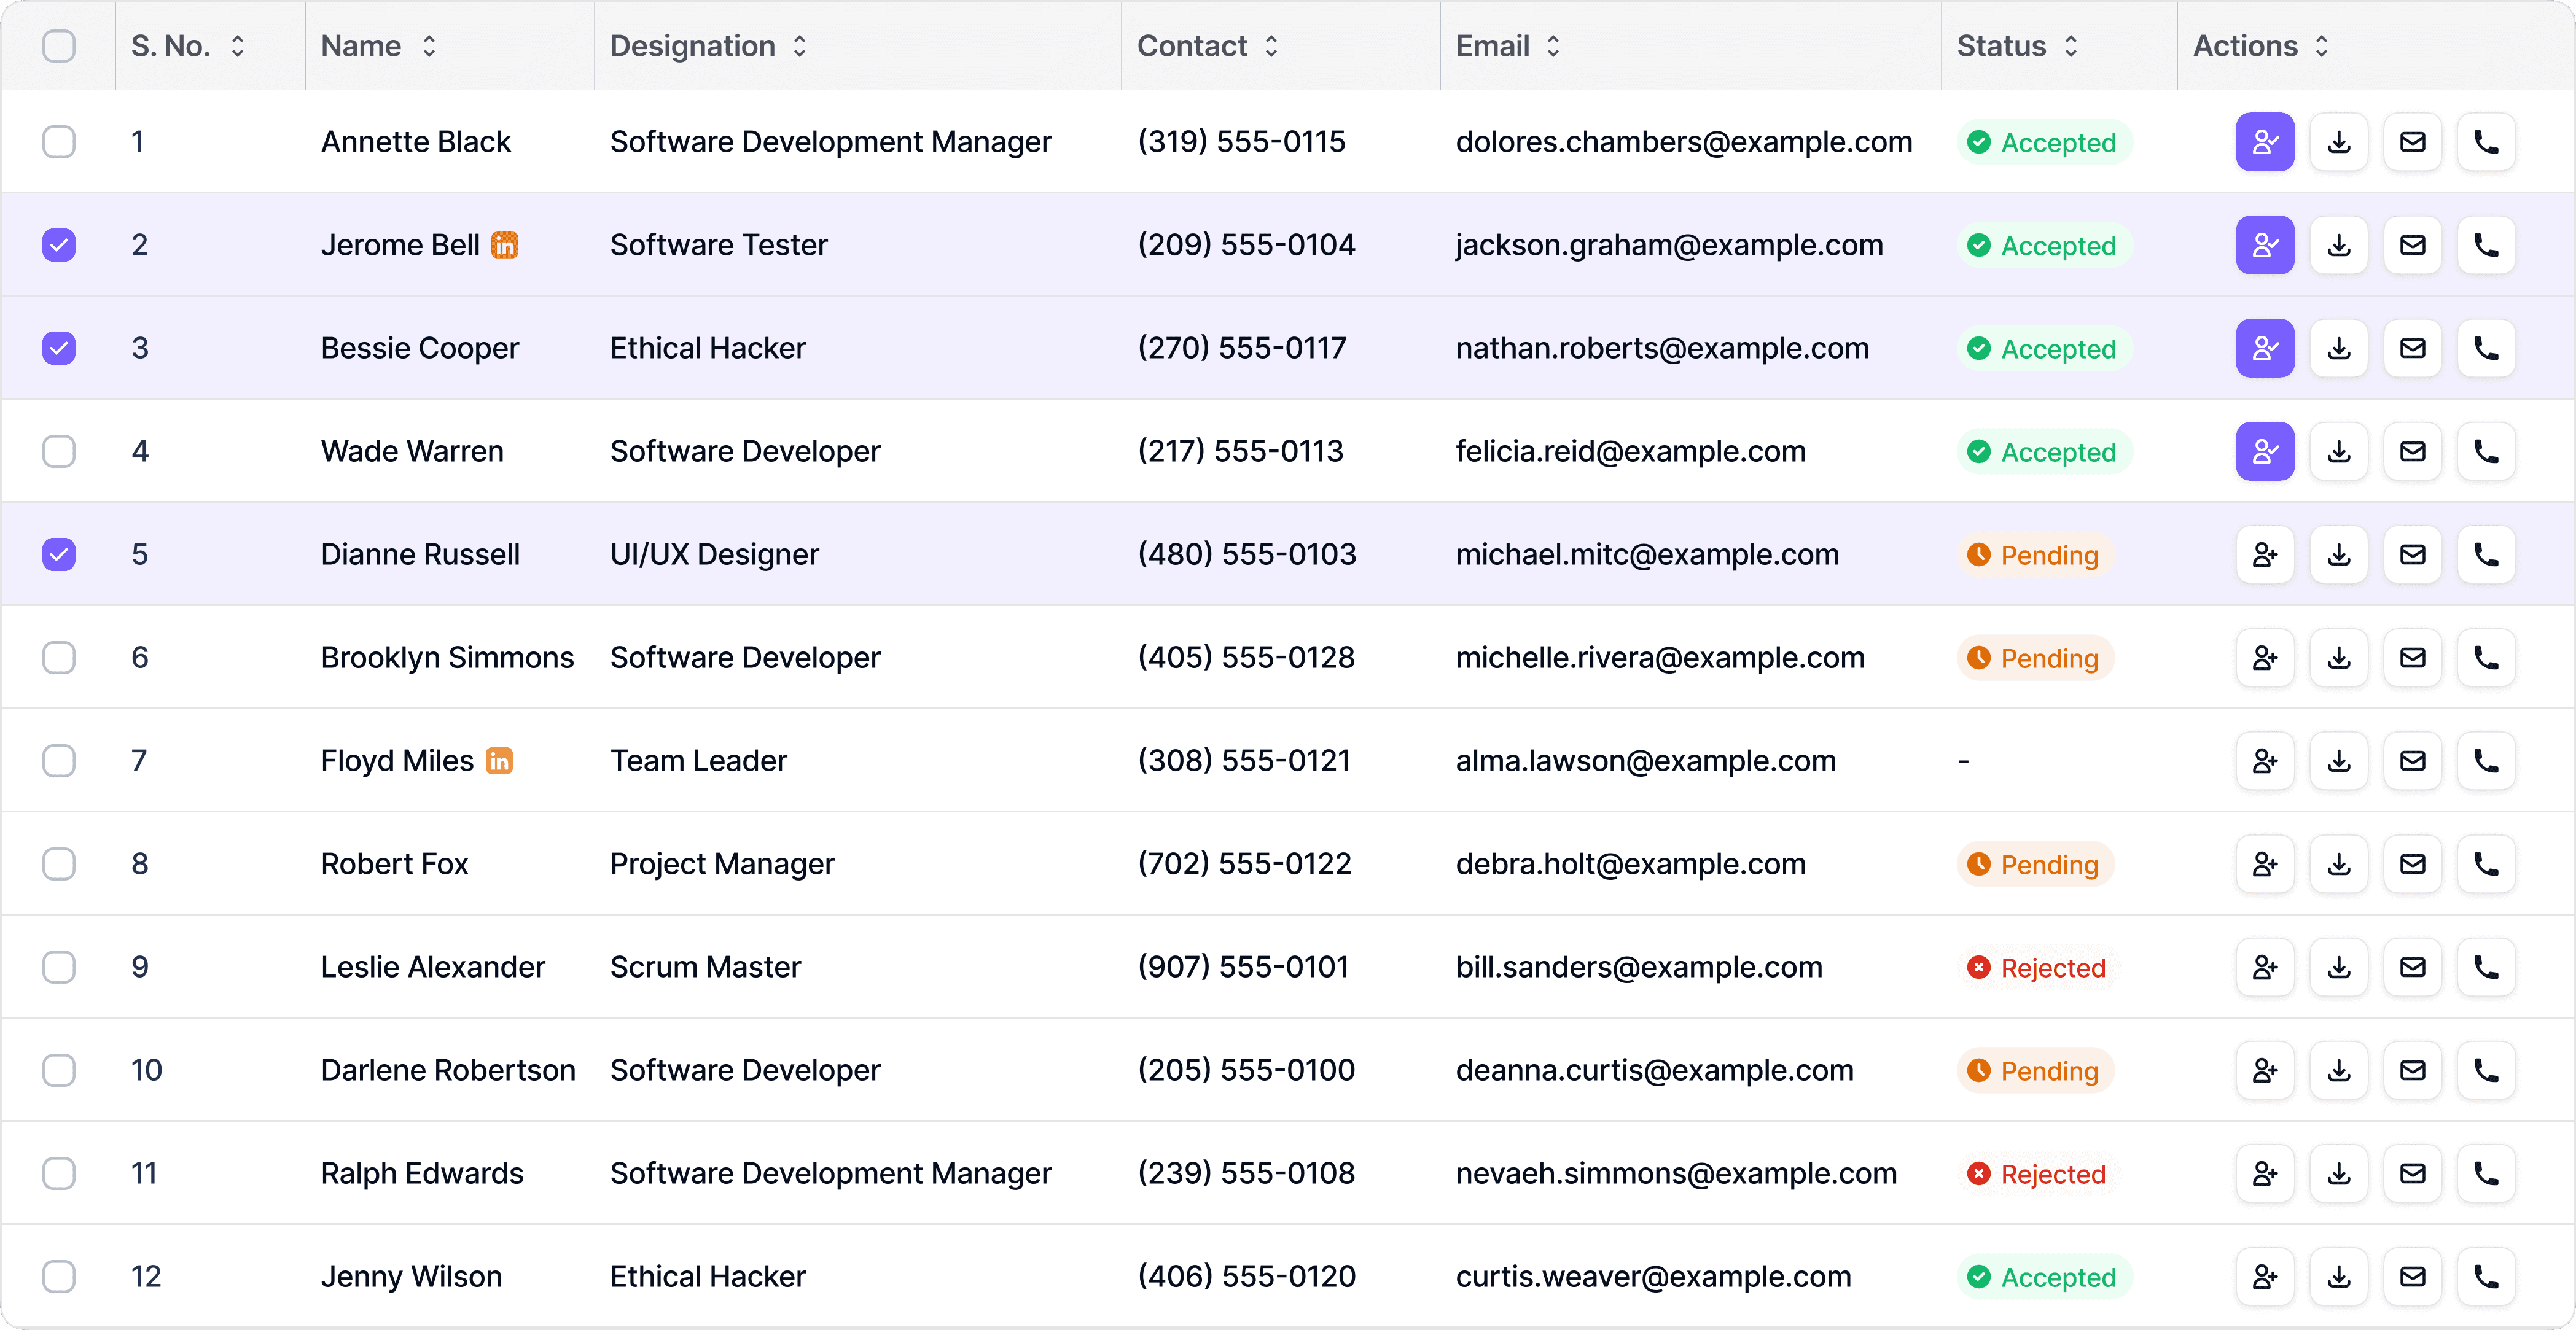Check the checkbox for Brooklyn Simmons
2576x1330 pixels.
59,657
